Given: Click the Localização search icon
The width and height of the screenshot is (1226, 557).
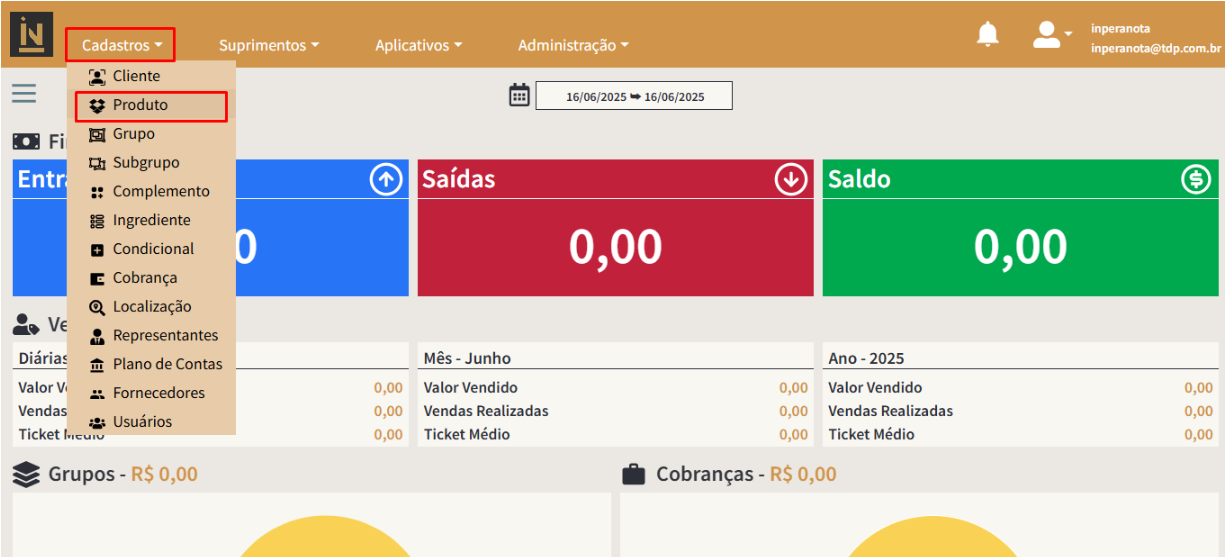Looking at the screenshot, I should (x=97, y=308).
